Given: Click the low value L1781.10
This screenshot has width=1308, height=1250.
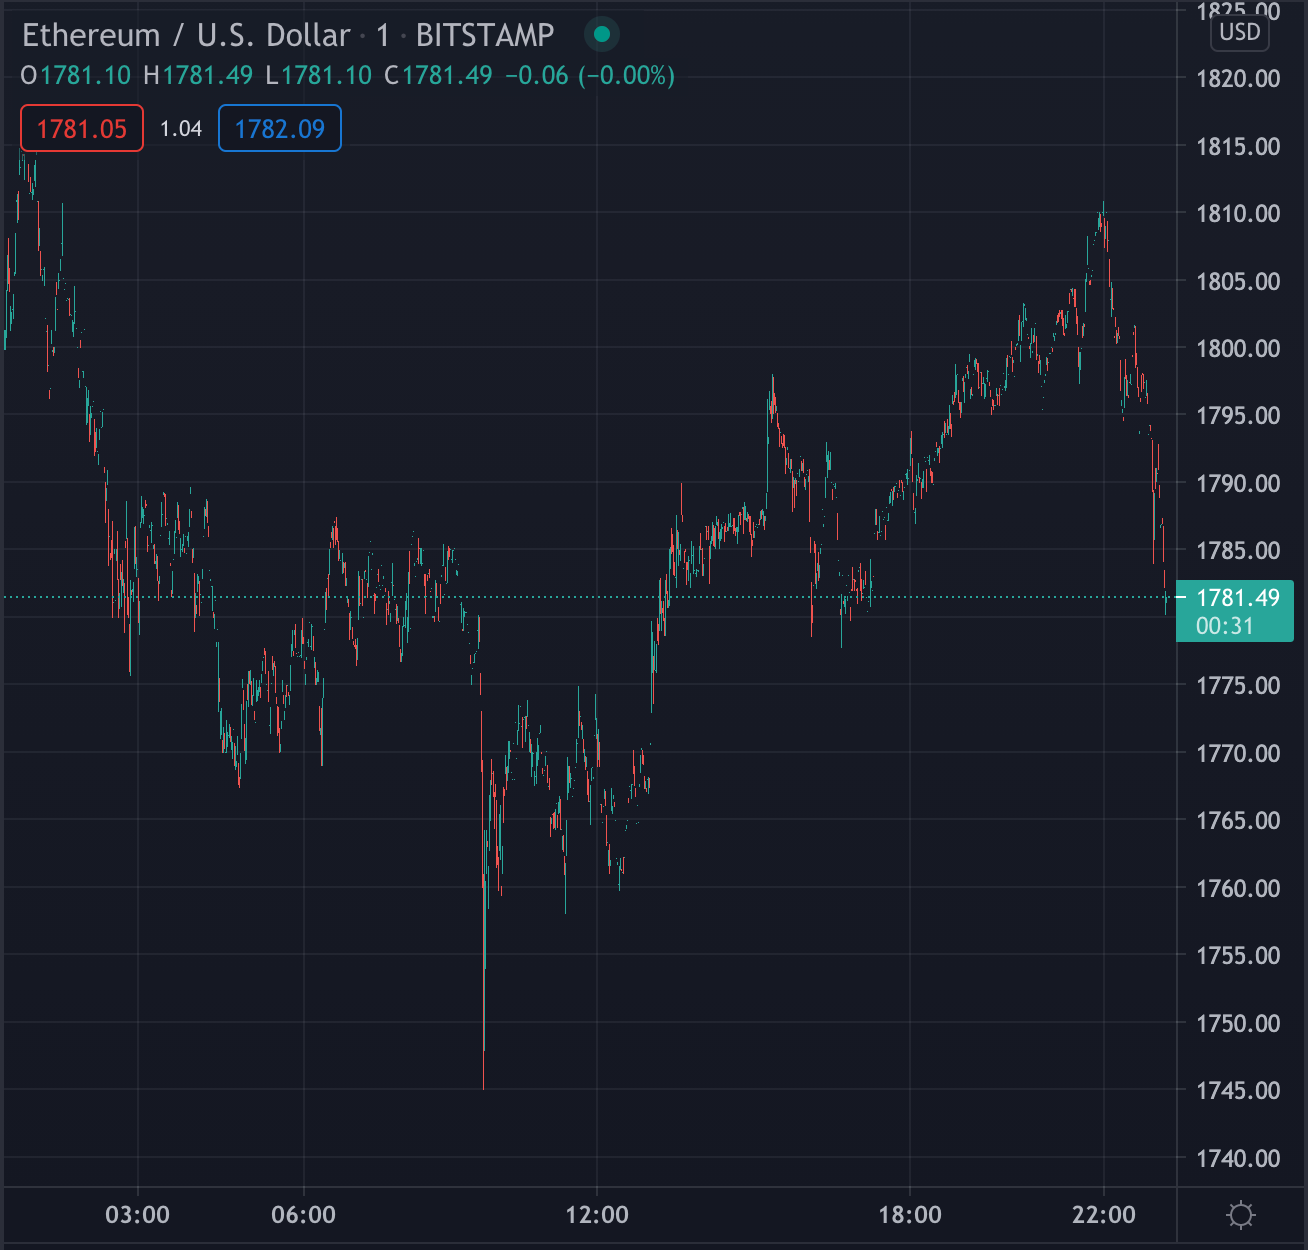Looking at the screenshot, I should click(x=318, y=76).
